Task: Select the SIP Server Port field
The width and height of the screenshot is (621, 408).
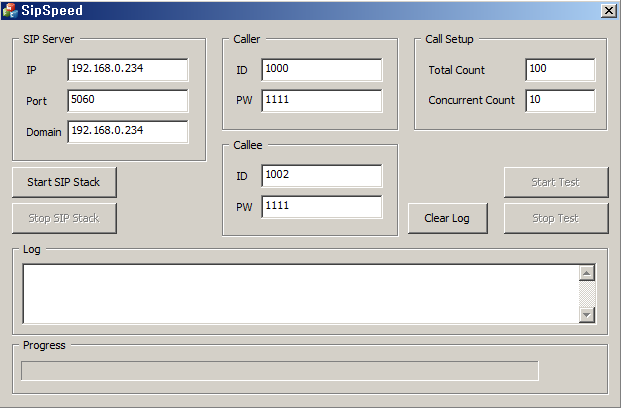Action: (x=128, y=101)
